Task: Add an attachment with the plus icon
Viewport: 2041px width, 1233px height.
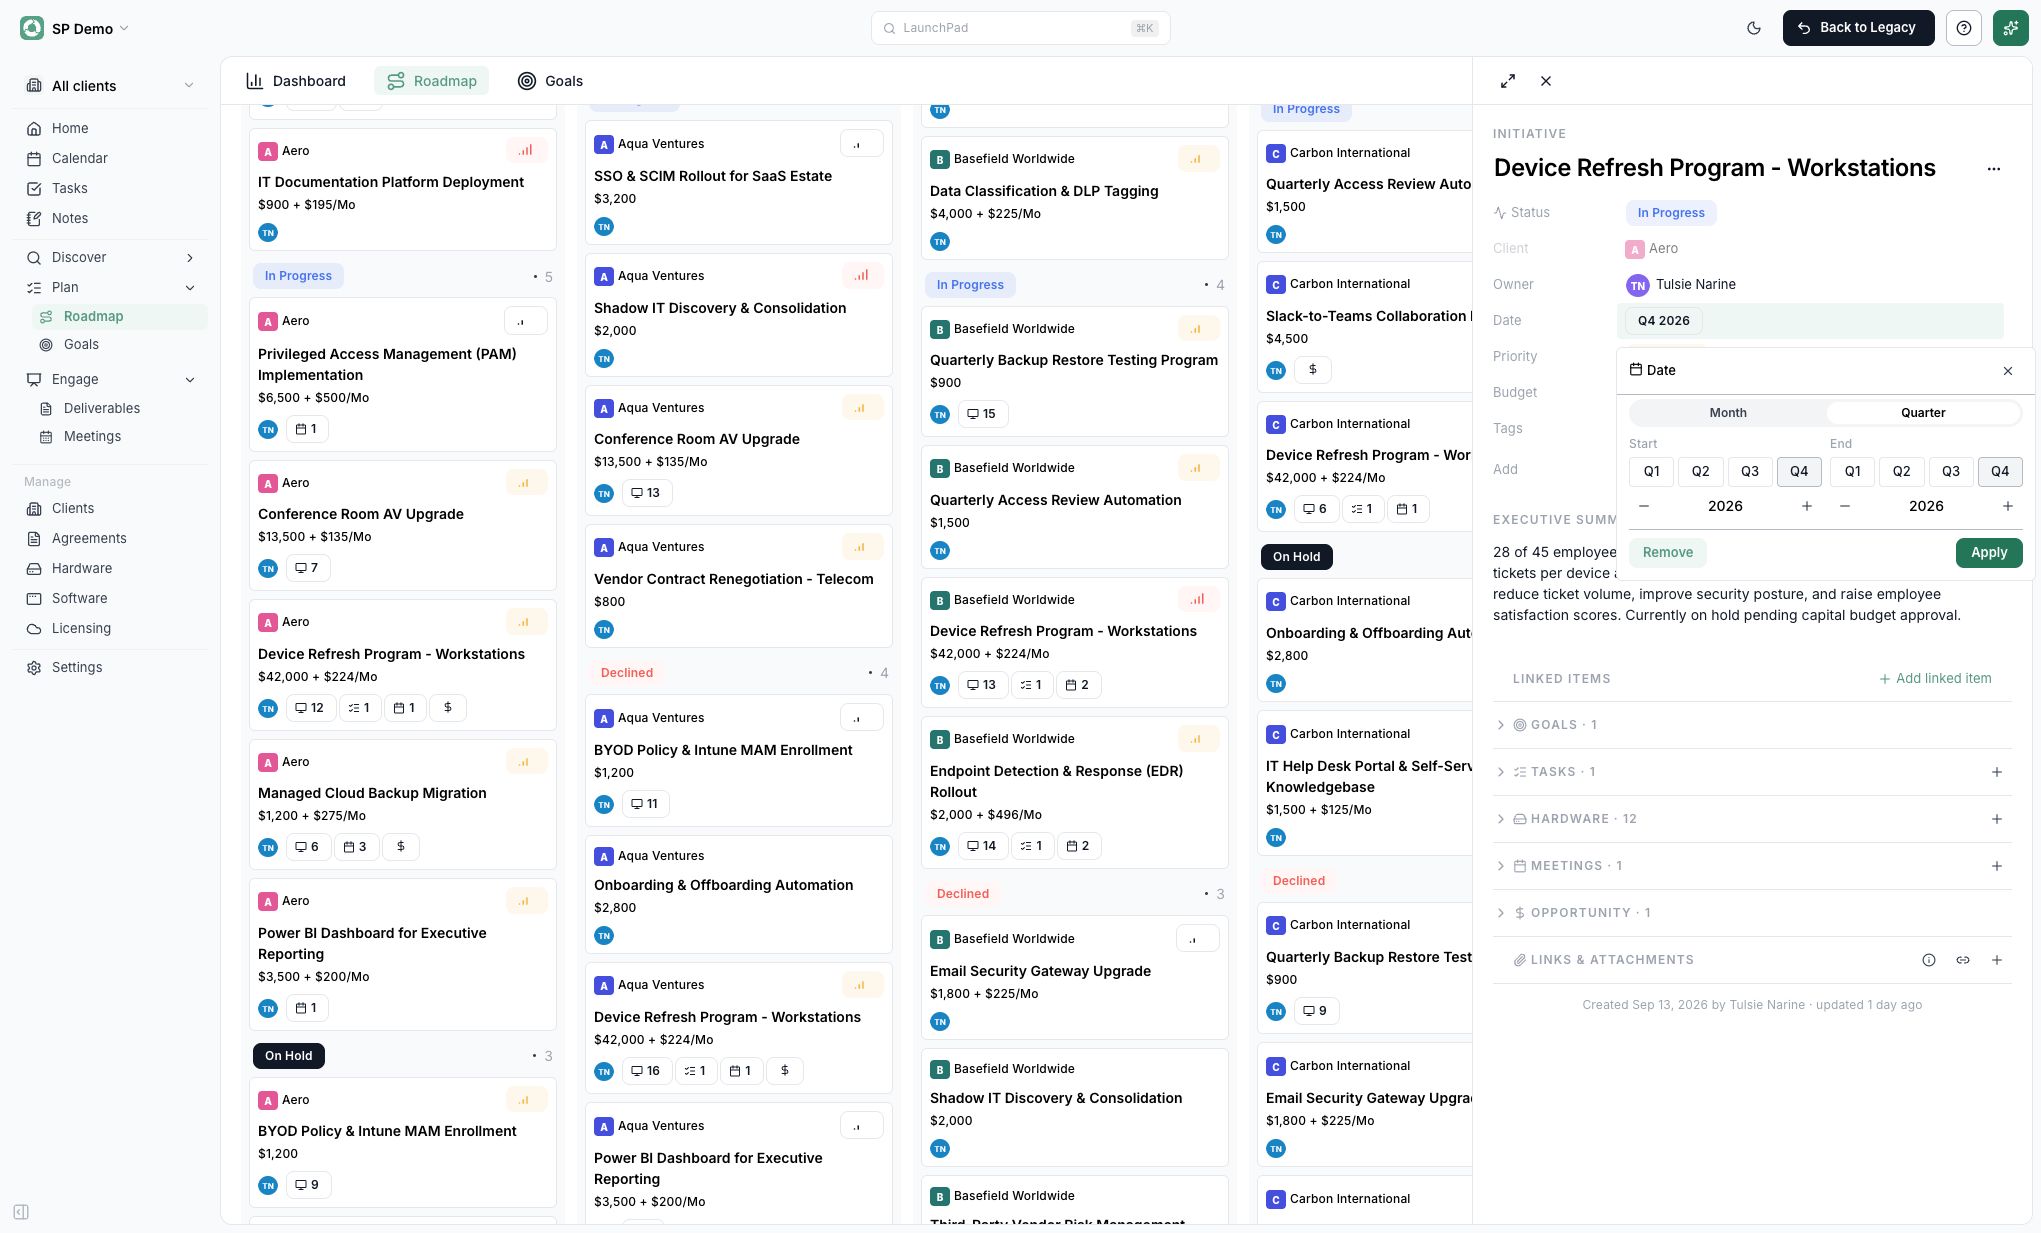Action: pyautogui.click(x=1997, y=960)
